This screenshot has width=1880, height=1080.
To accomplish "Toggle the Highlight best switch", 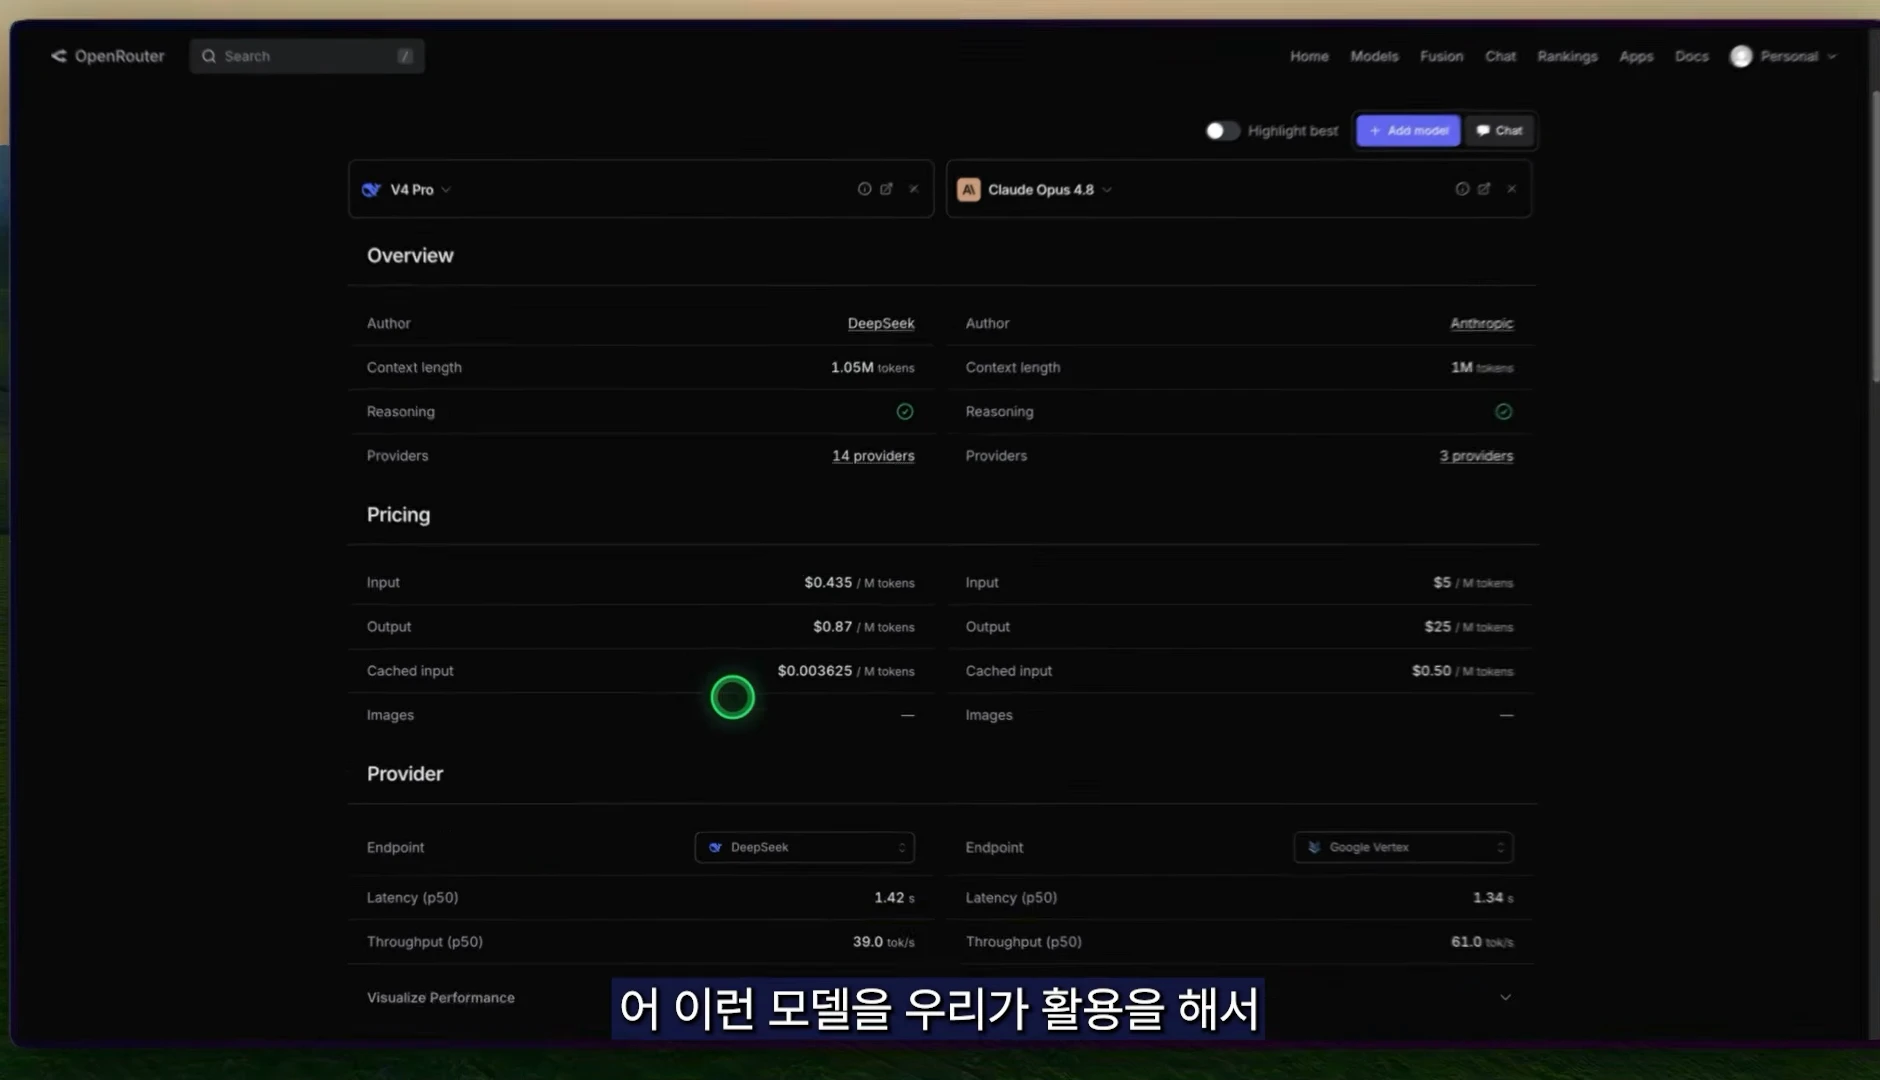I will click(x=1222, y=131).
